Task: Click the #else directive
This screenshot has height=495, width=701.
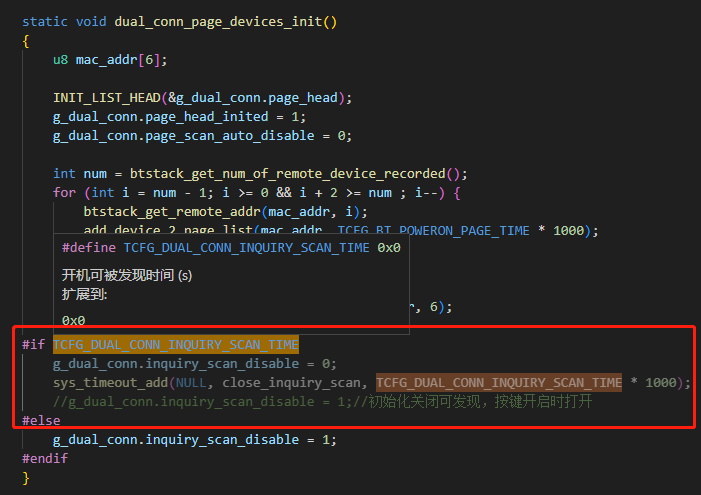Action: click(41, 421)
